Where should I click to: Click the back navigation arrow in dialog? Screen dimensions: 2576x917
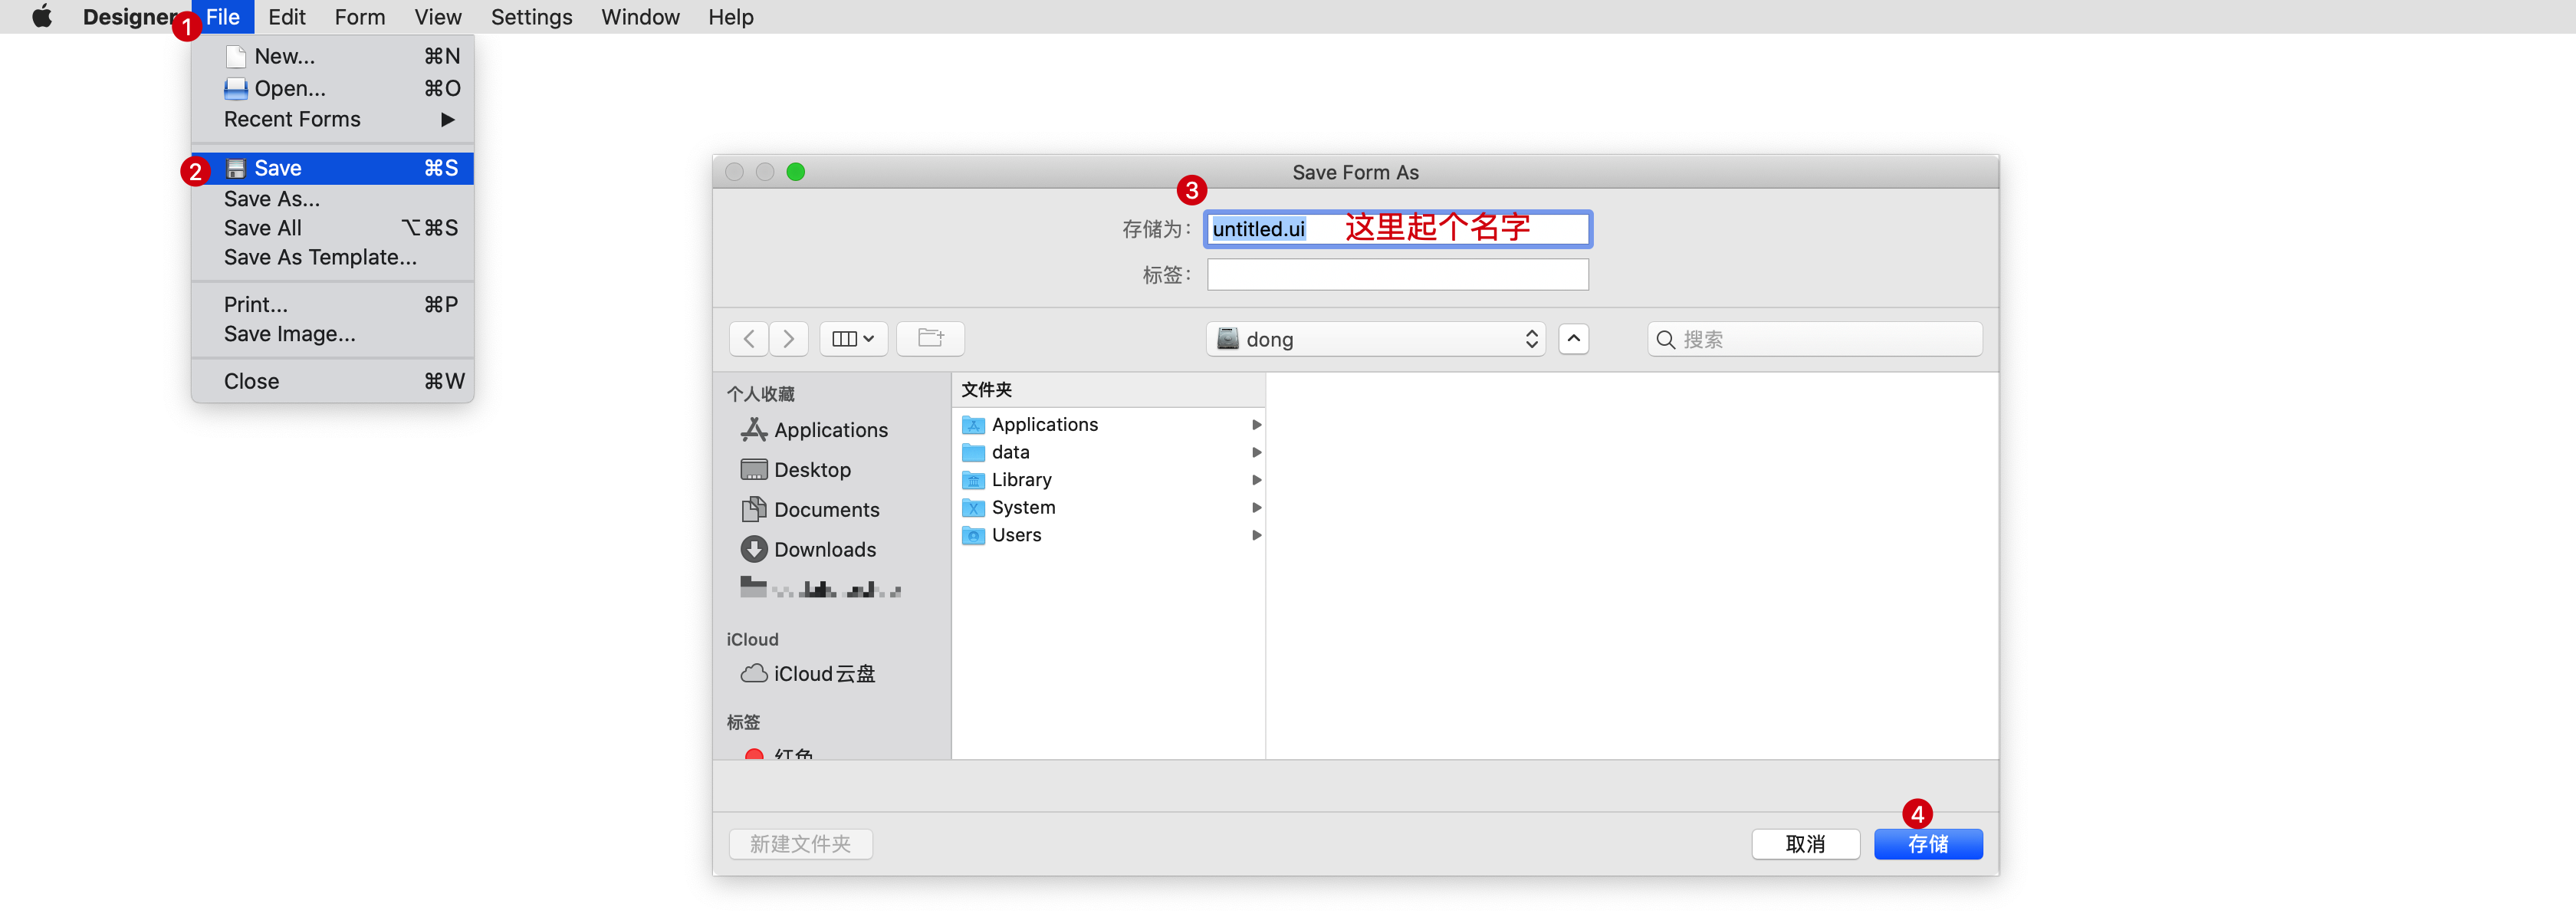[x=749, y=339]
